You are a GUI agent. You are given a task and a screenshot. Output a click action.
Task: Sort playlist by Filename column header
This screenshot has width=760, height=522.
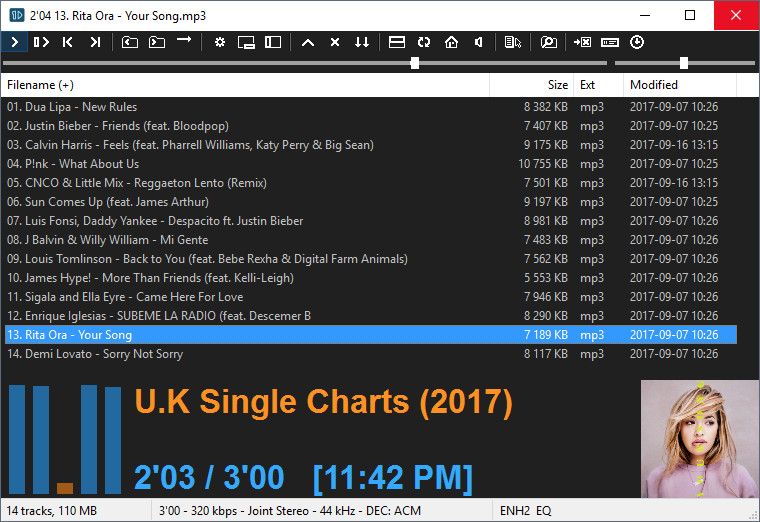pyautogui.click(x=40, y=85)
